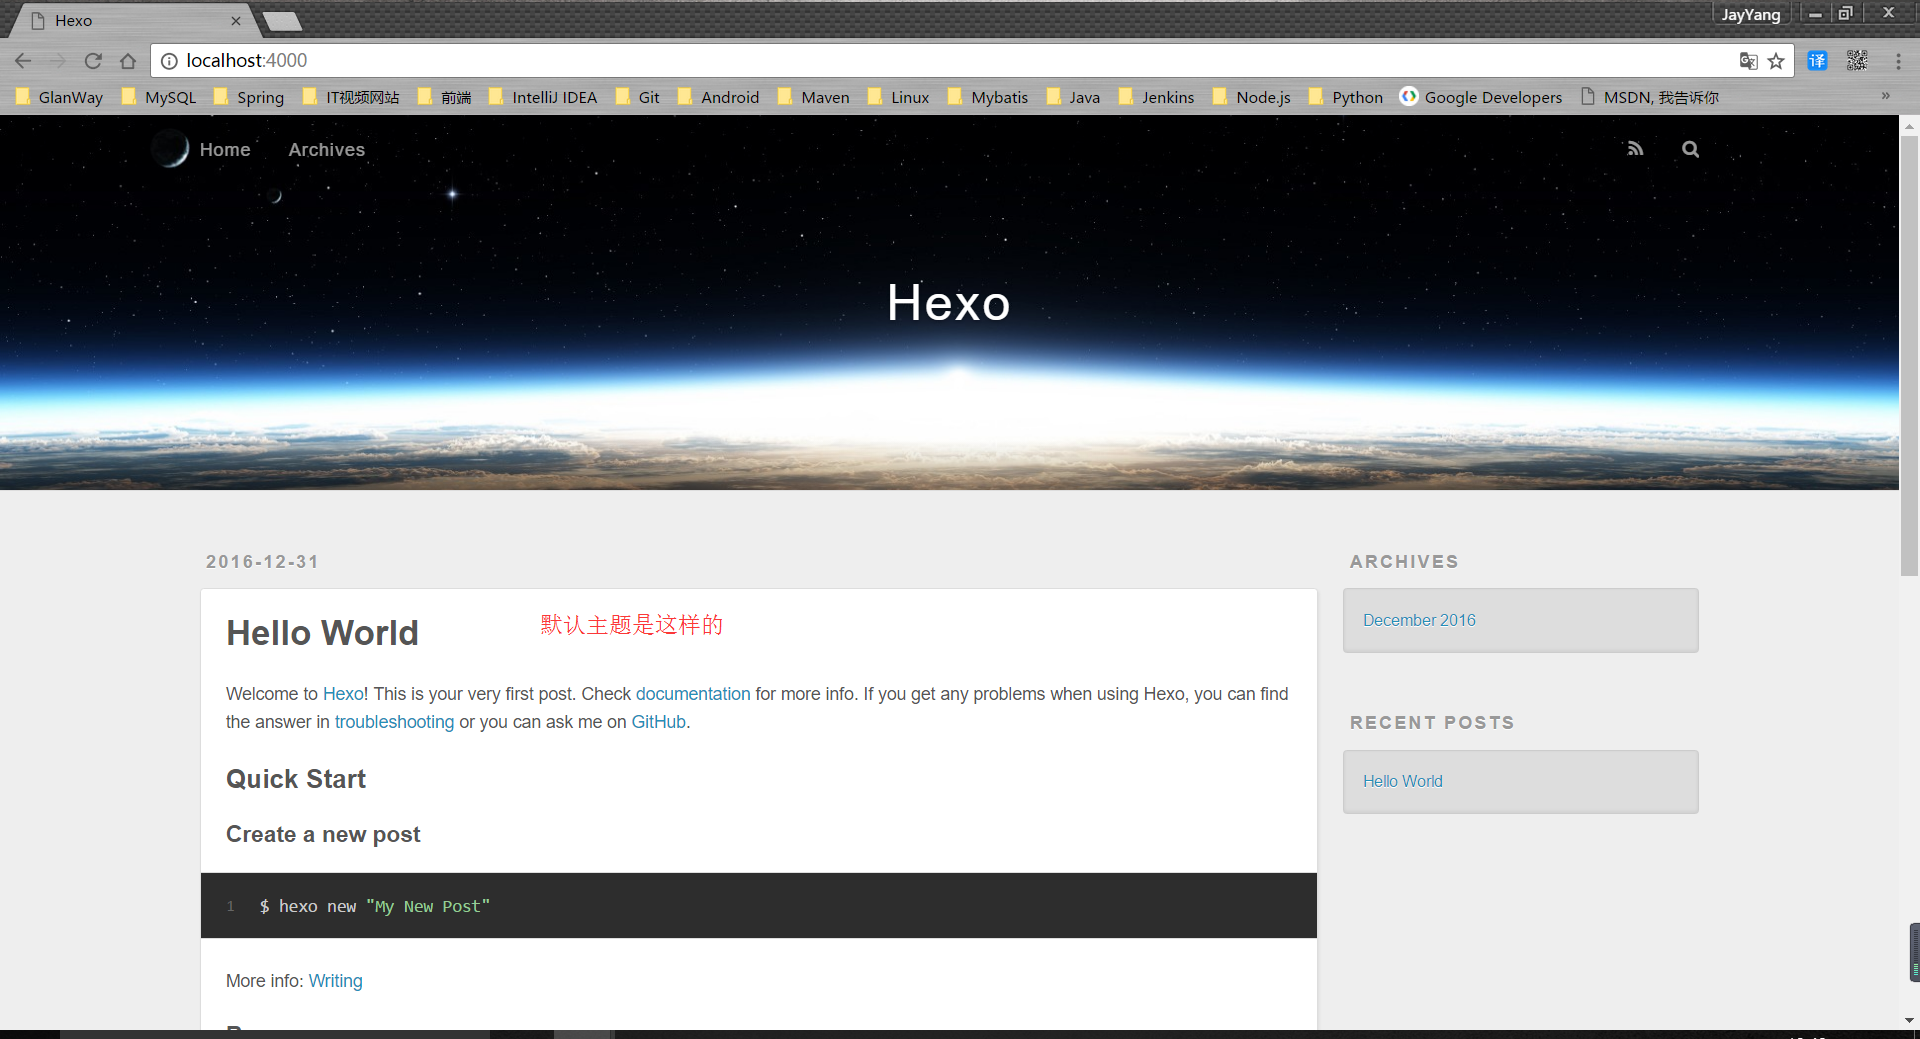
Task: Expand hidden bookmarks with double chevron
Action: pyautogui.click(x=1886, y=96)
